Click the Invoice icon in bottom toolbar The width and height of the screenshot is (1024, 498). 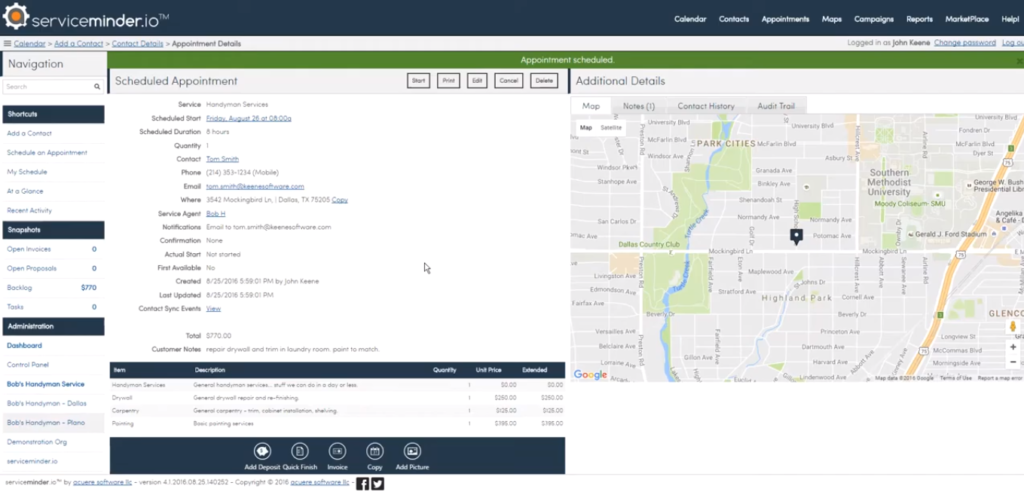pyautogui.click(x=337, y=451)
